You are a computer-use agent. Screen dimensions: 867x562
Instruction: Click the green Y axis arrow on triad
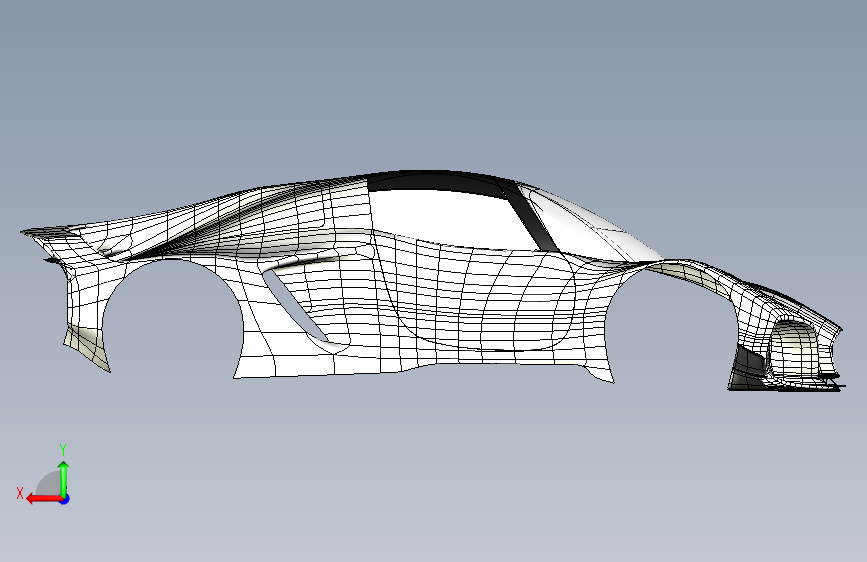(64, 479)
